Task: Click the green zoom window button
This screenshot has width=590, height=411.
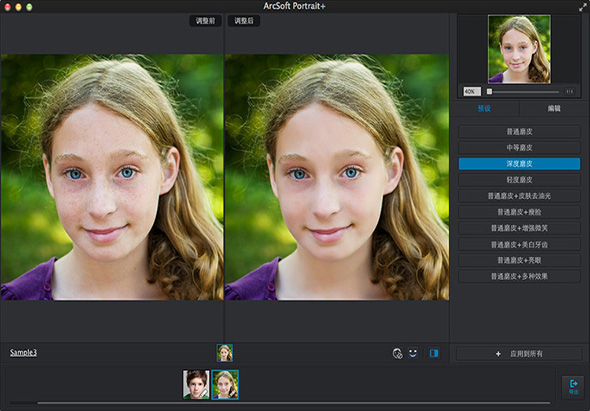Action: (29, 7)
